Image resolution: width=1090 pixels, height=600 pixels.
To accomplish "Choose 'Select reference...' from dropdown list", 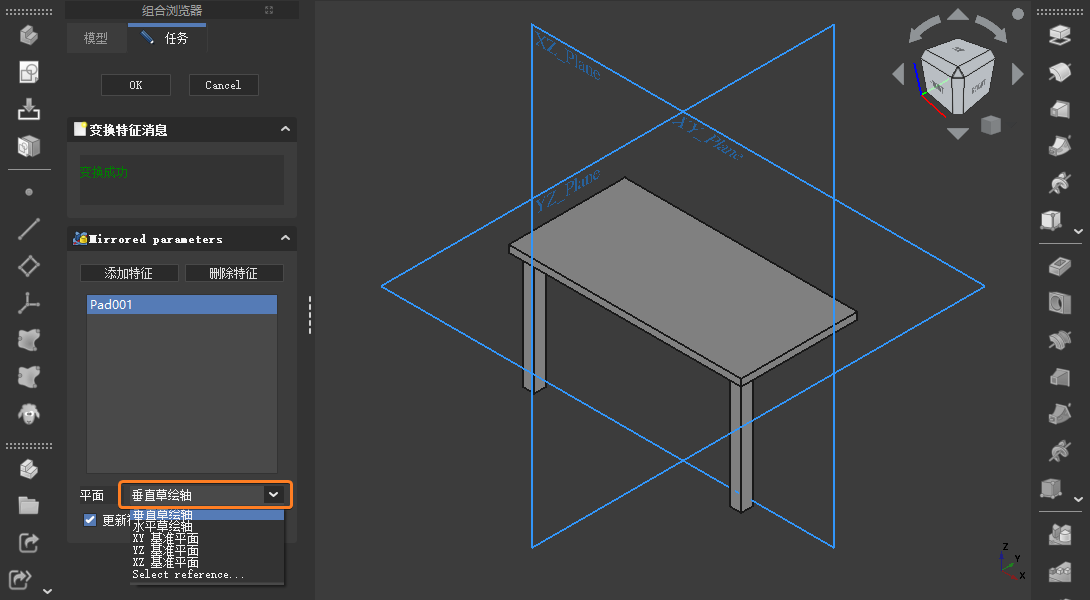I will coord(188,575).
